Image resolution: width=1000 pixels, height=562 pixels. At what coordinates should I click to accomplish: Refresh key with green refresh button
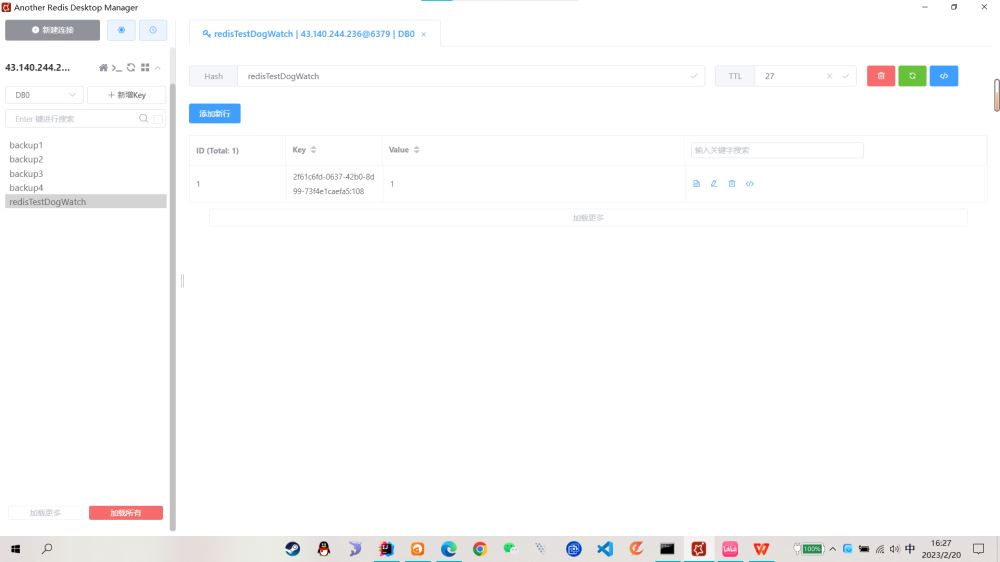[x=912, y=76]
